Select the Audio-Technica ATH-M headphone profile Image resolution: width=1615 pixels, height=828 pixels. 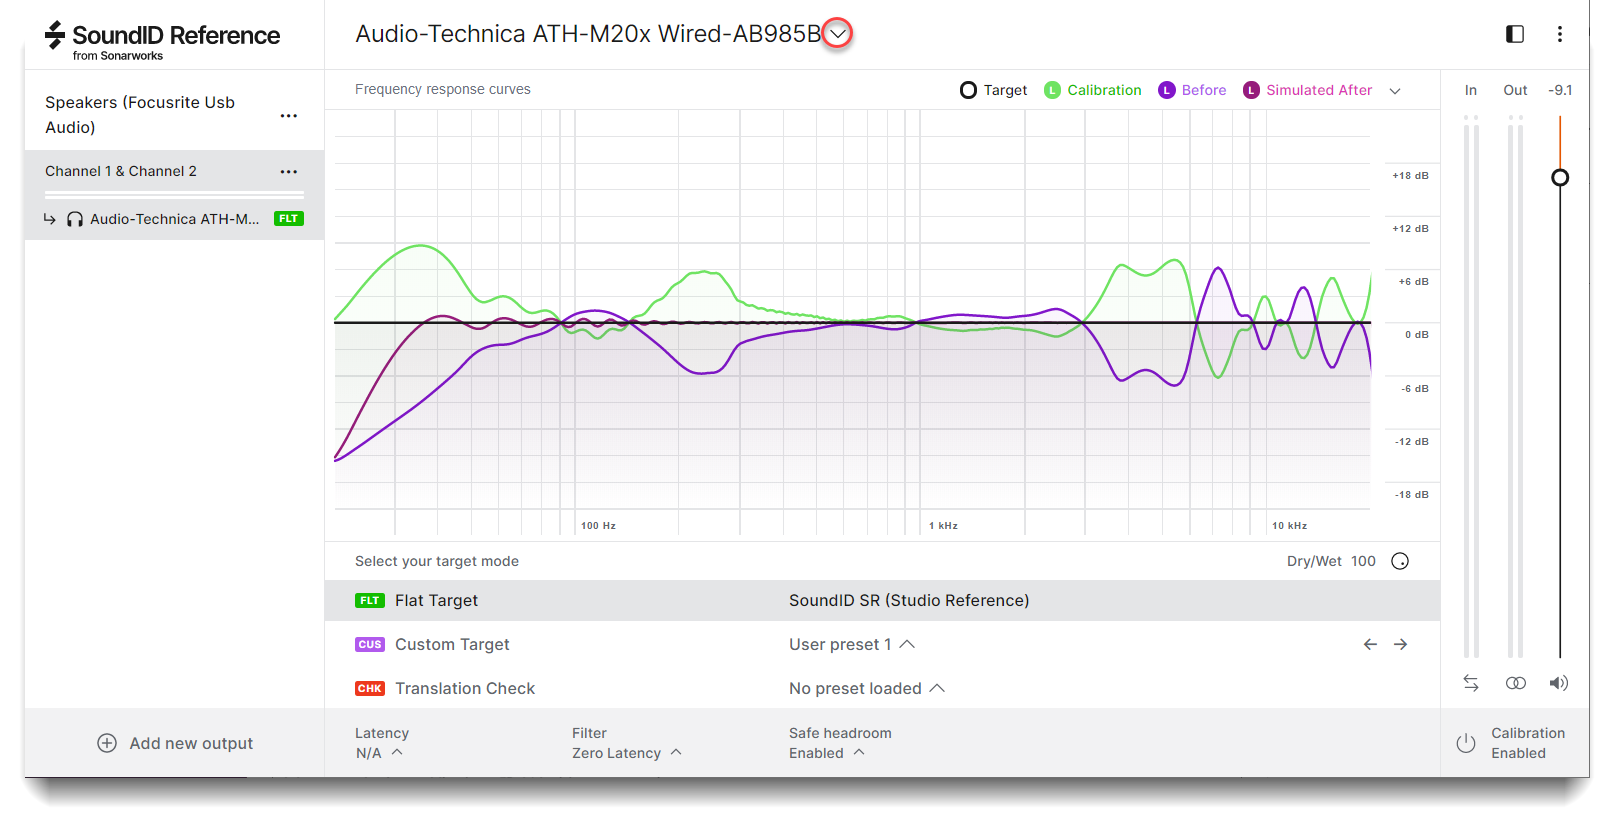[x=174, y=219]
